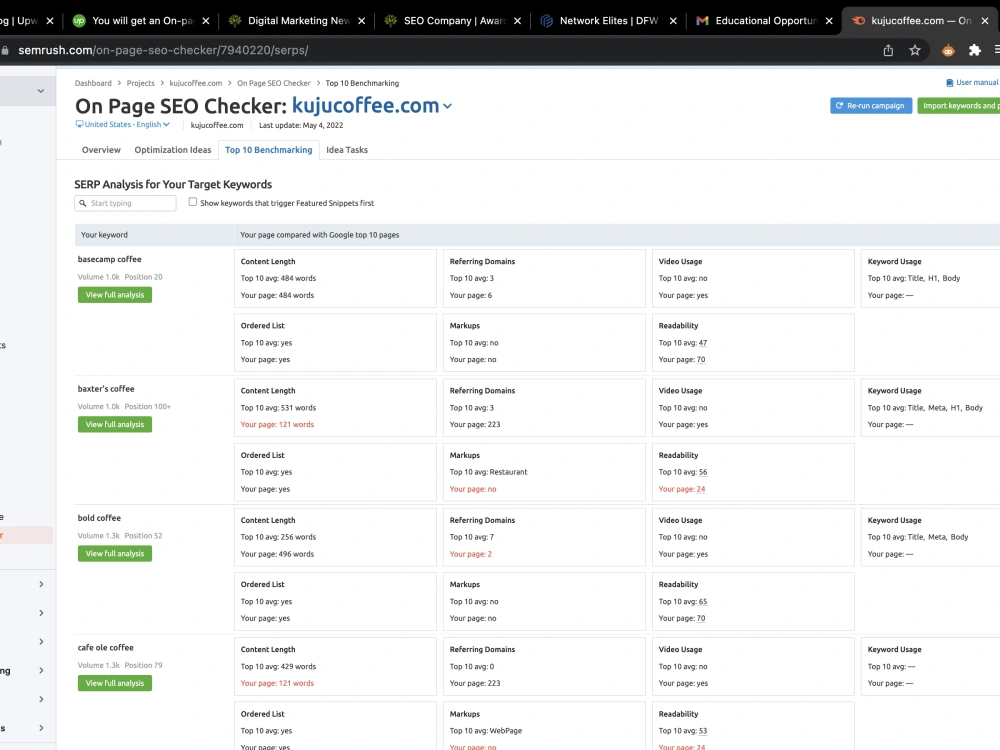
Task: View full analysis for basecamp coffee
Action: [x=115, y=295]
